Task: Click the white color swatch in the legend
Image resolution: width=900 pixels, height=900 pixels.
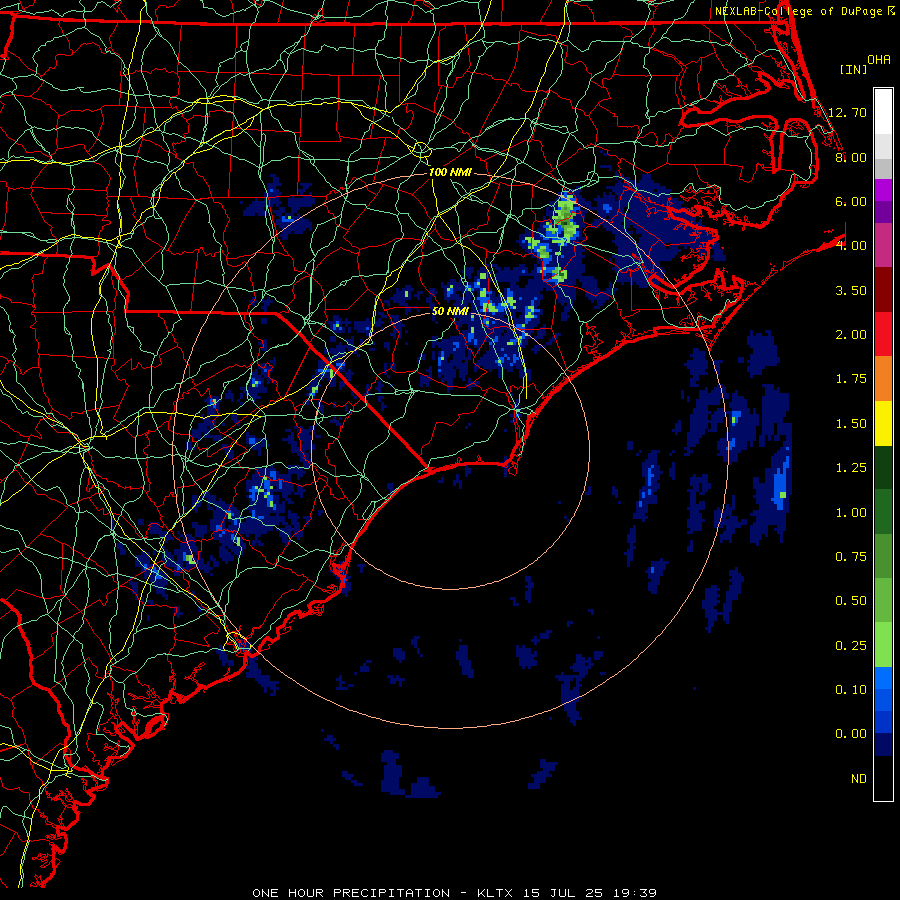Action: coord(883,112)
